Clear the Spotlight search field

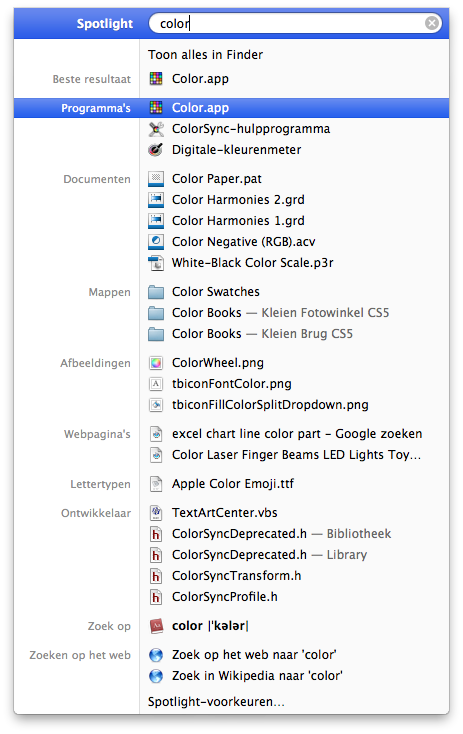tap(432, 23)
